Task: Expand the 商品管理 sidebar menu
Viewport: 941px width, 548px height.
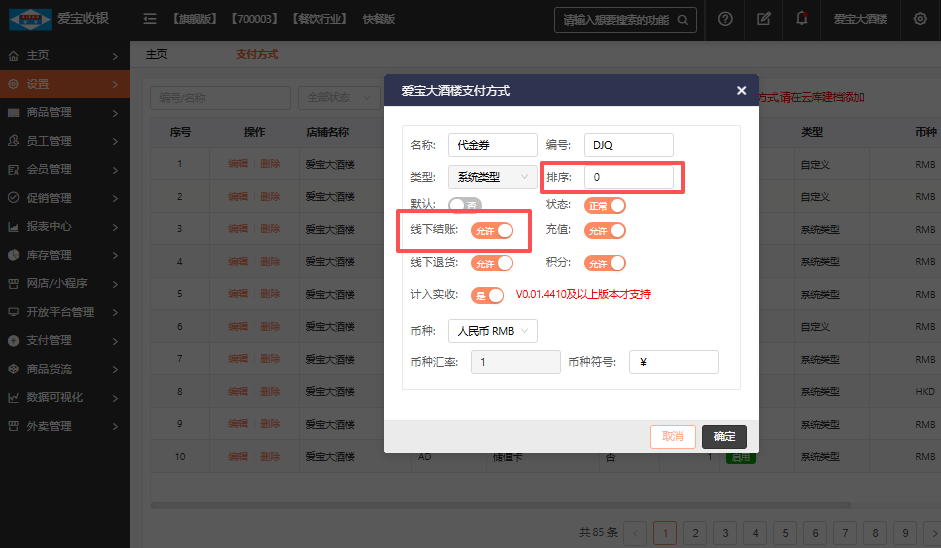Action: point(64,112)
